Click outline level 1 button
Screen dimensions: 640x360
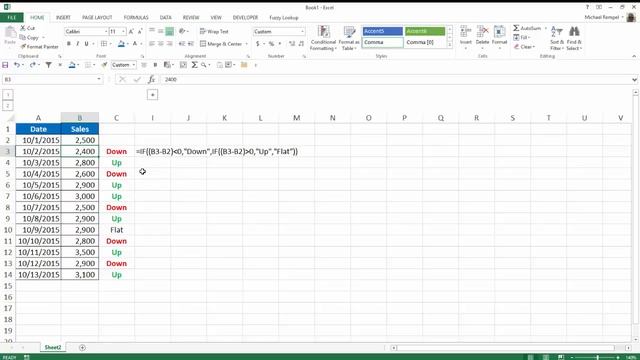point(8,95)
